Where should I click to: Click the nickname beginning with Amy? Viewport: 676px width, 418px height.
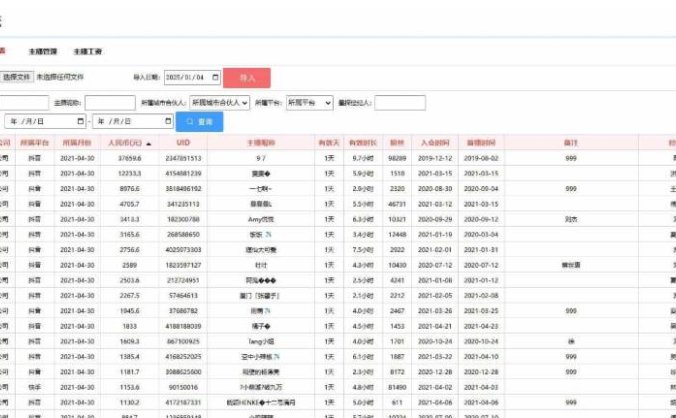(261, 219)
